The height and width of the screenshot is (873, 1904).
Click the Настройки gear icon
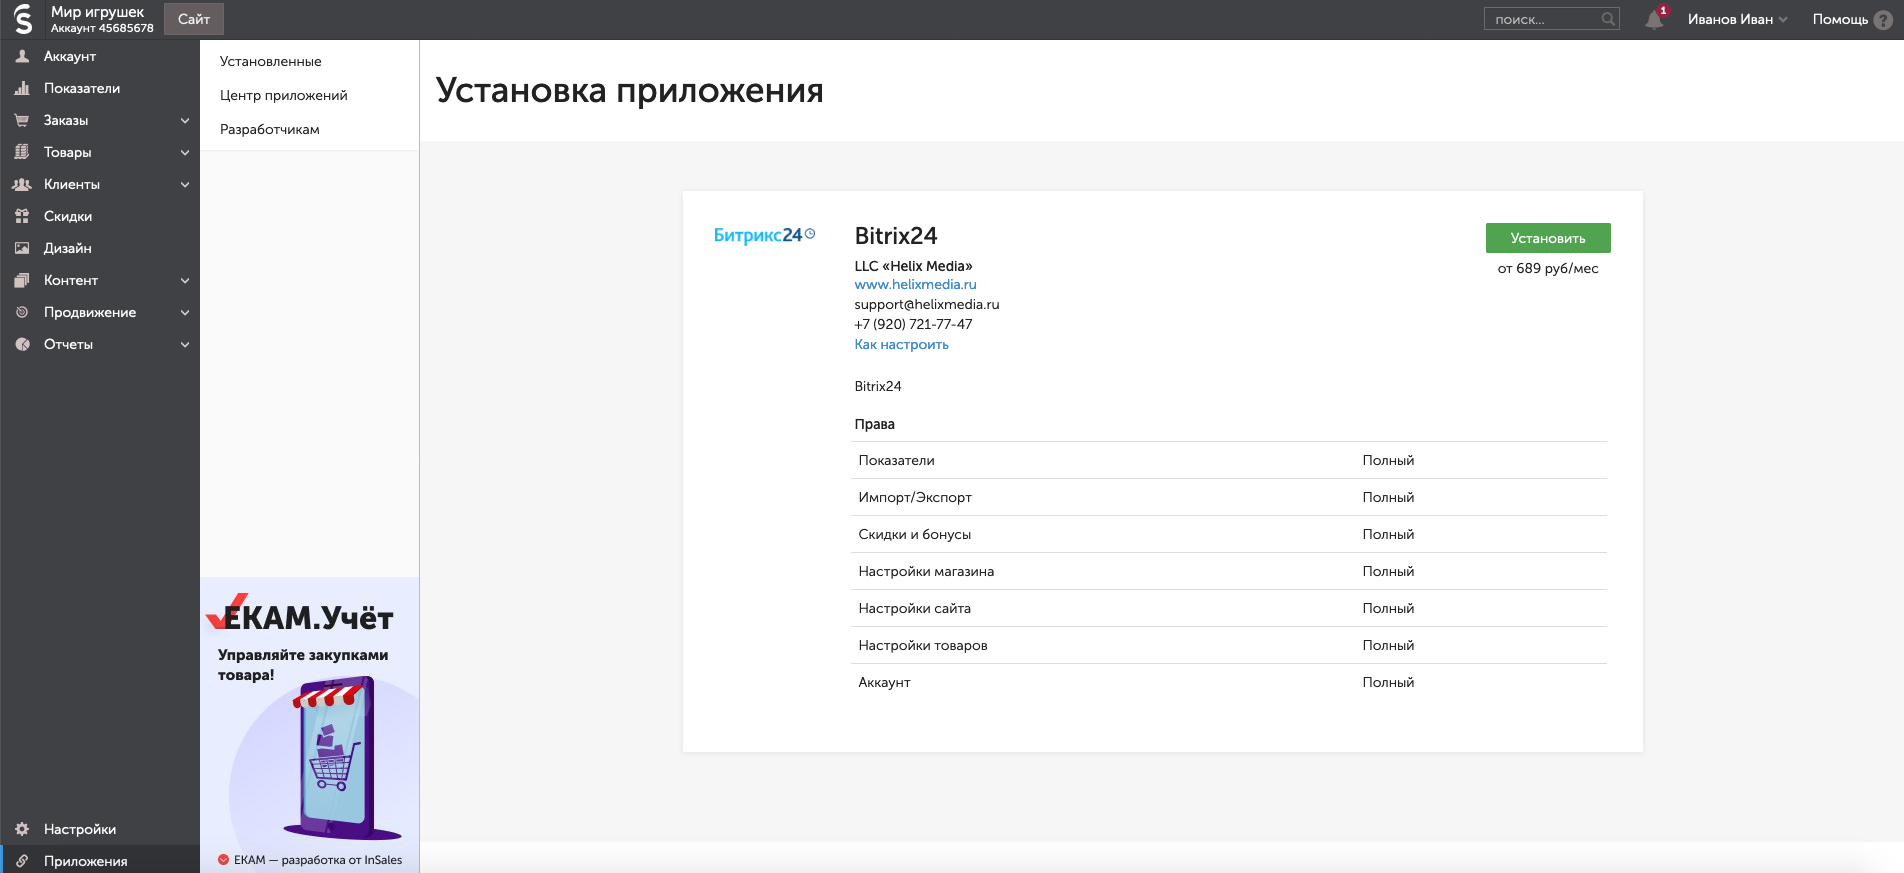[22, 829]
